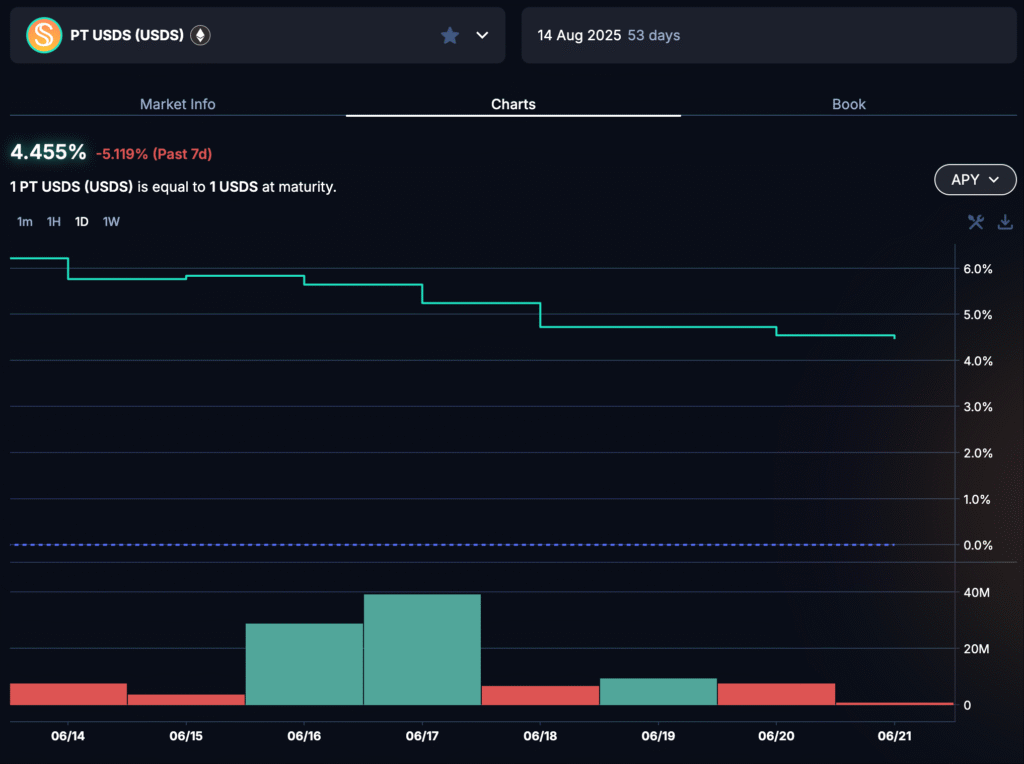
Task: Click the 06/17 green volume bar
Action: [x=423, y=650]
